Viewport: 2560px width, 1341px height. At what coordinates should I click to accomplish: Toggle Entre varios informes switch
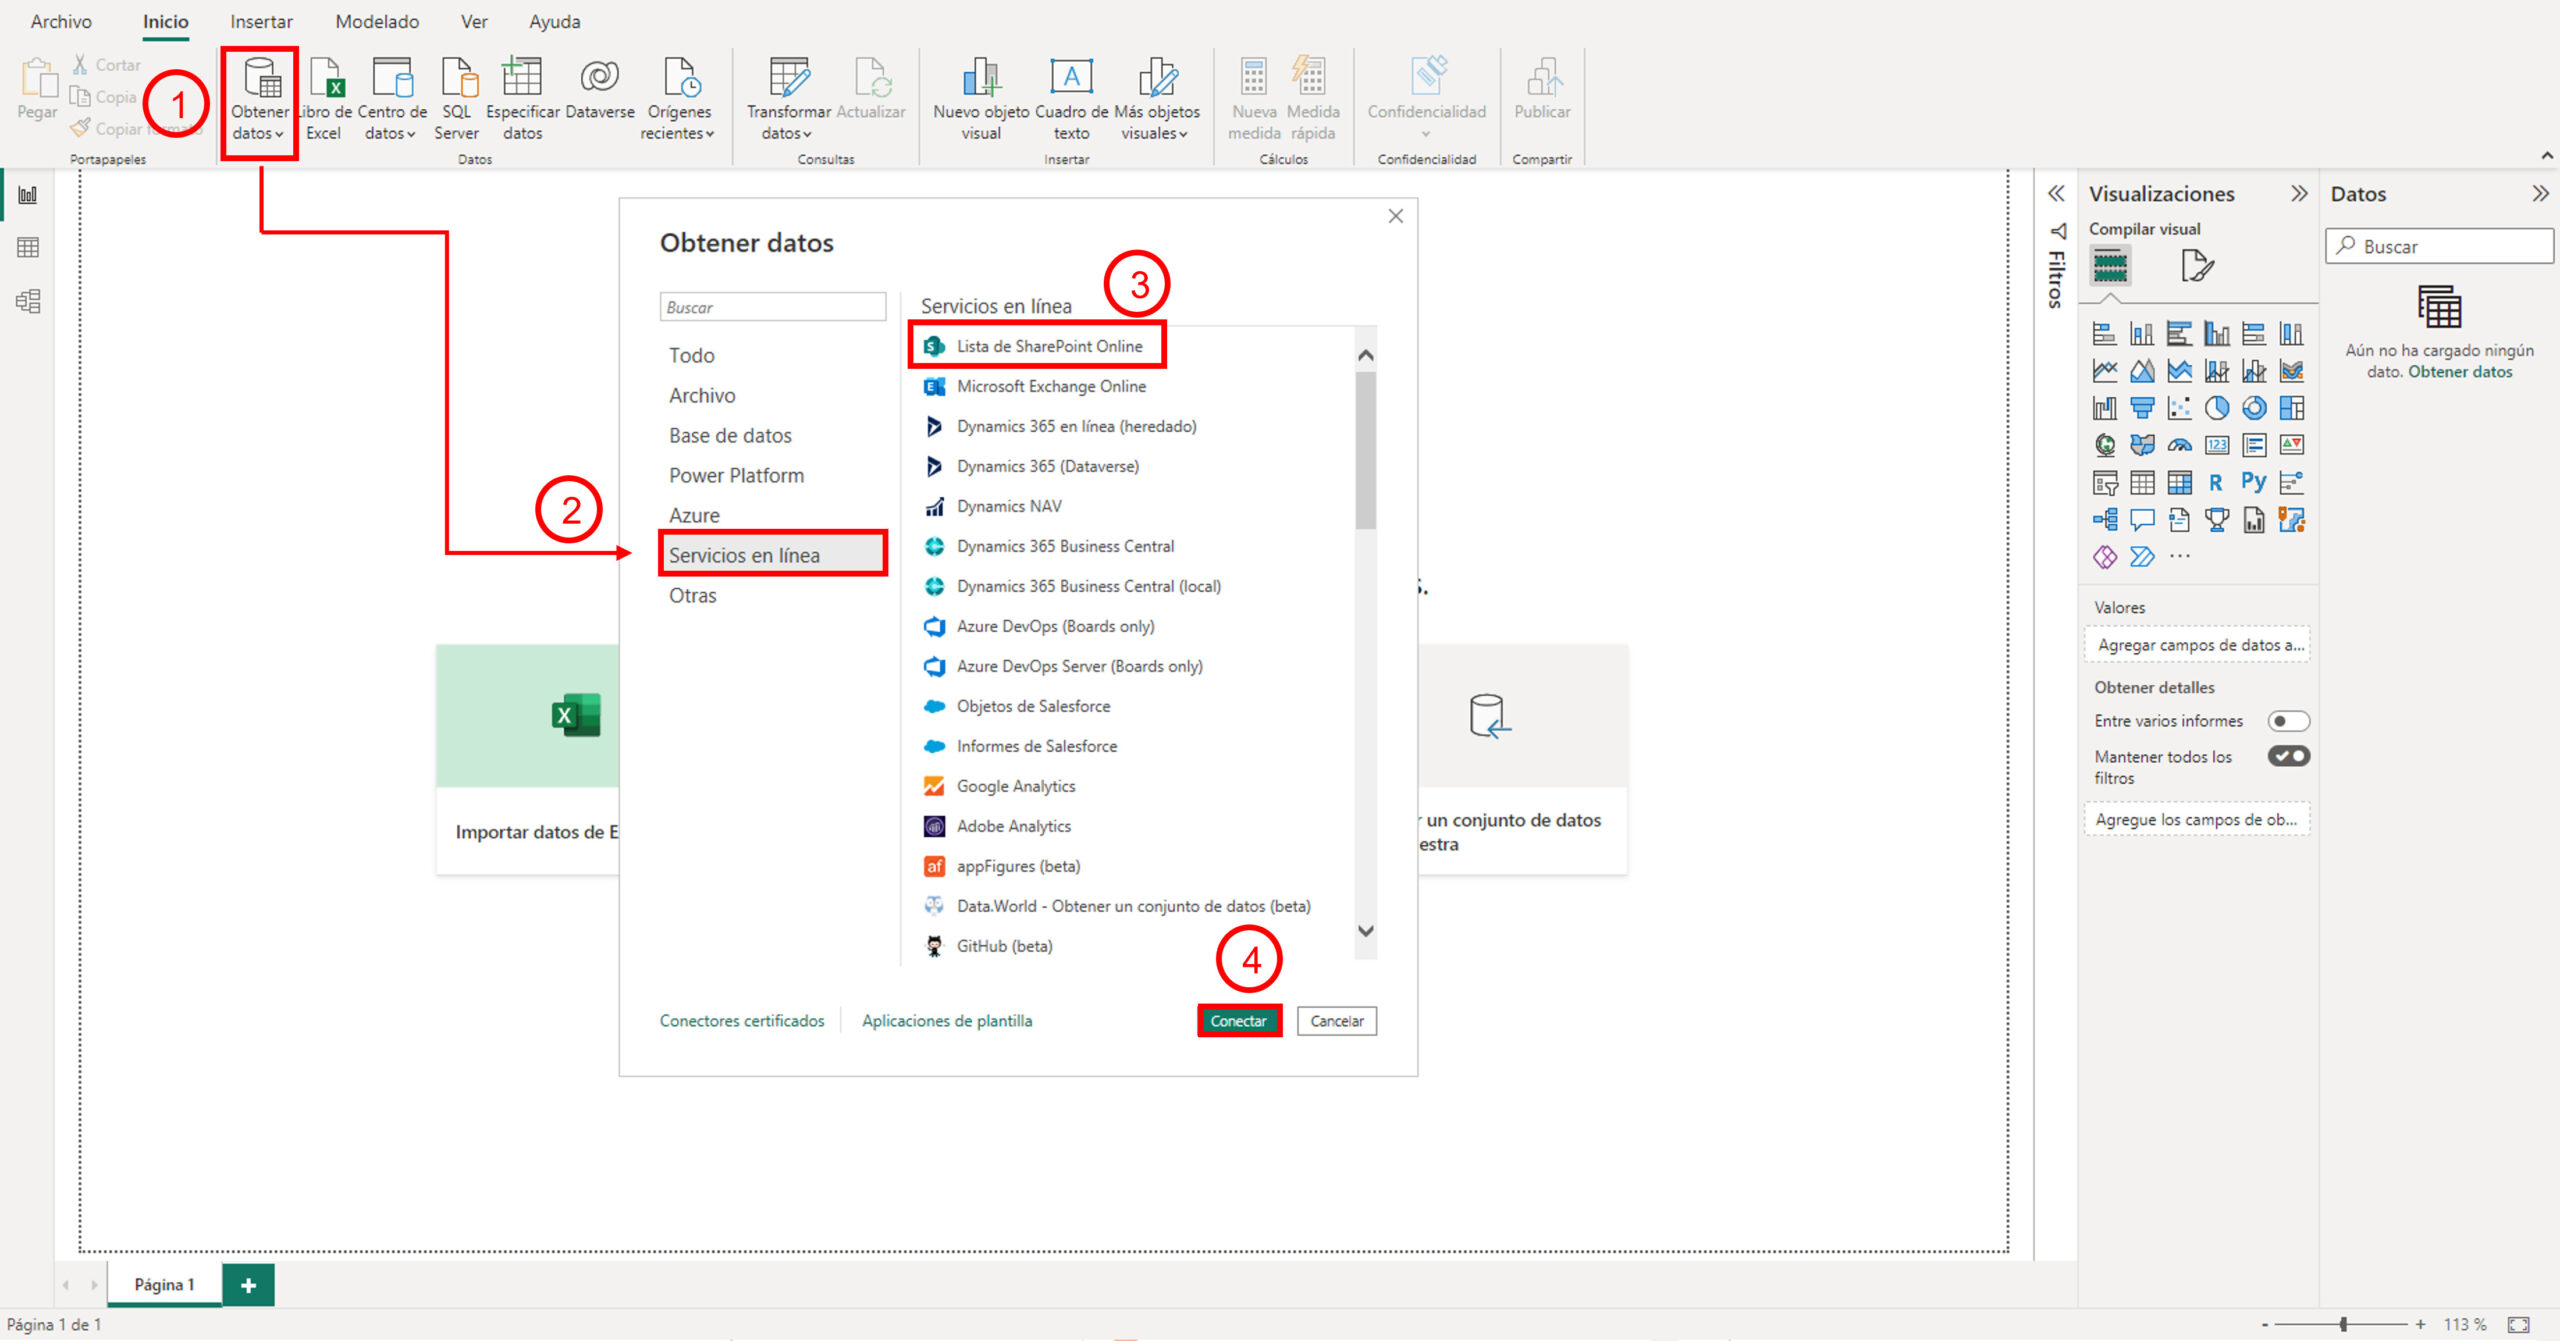click(x=2288, y=721)
